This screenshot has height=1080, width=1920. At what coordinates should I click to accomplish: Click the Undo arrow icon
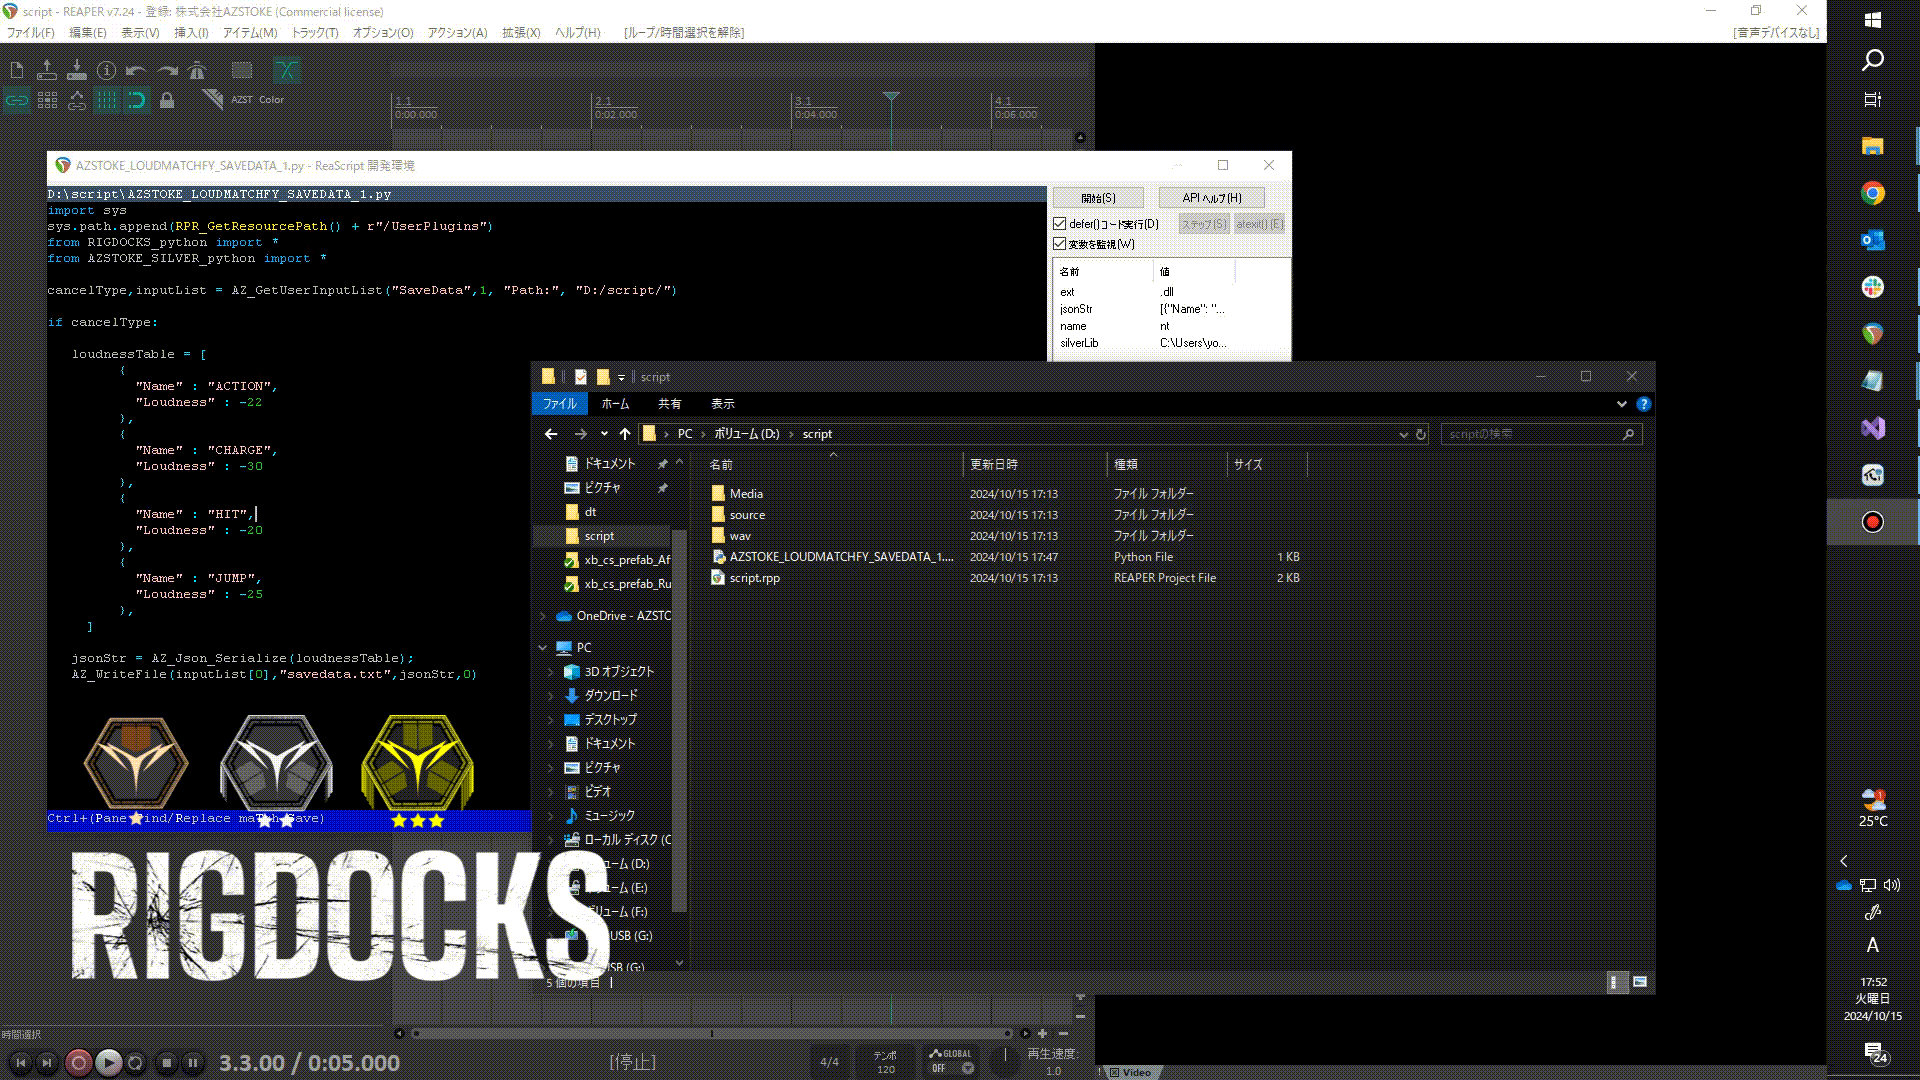coord(137,70)
